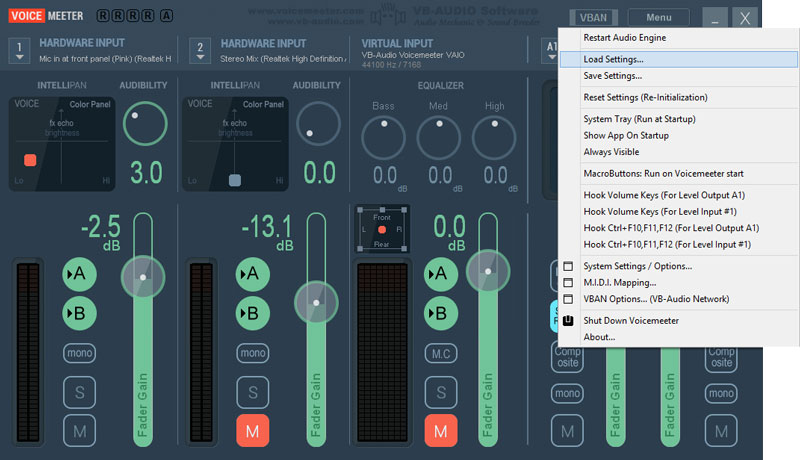Toggle bus A on Hardware Input 2
The height and width of the screenshot is (460, 800).
[x=253, y=274]
